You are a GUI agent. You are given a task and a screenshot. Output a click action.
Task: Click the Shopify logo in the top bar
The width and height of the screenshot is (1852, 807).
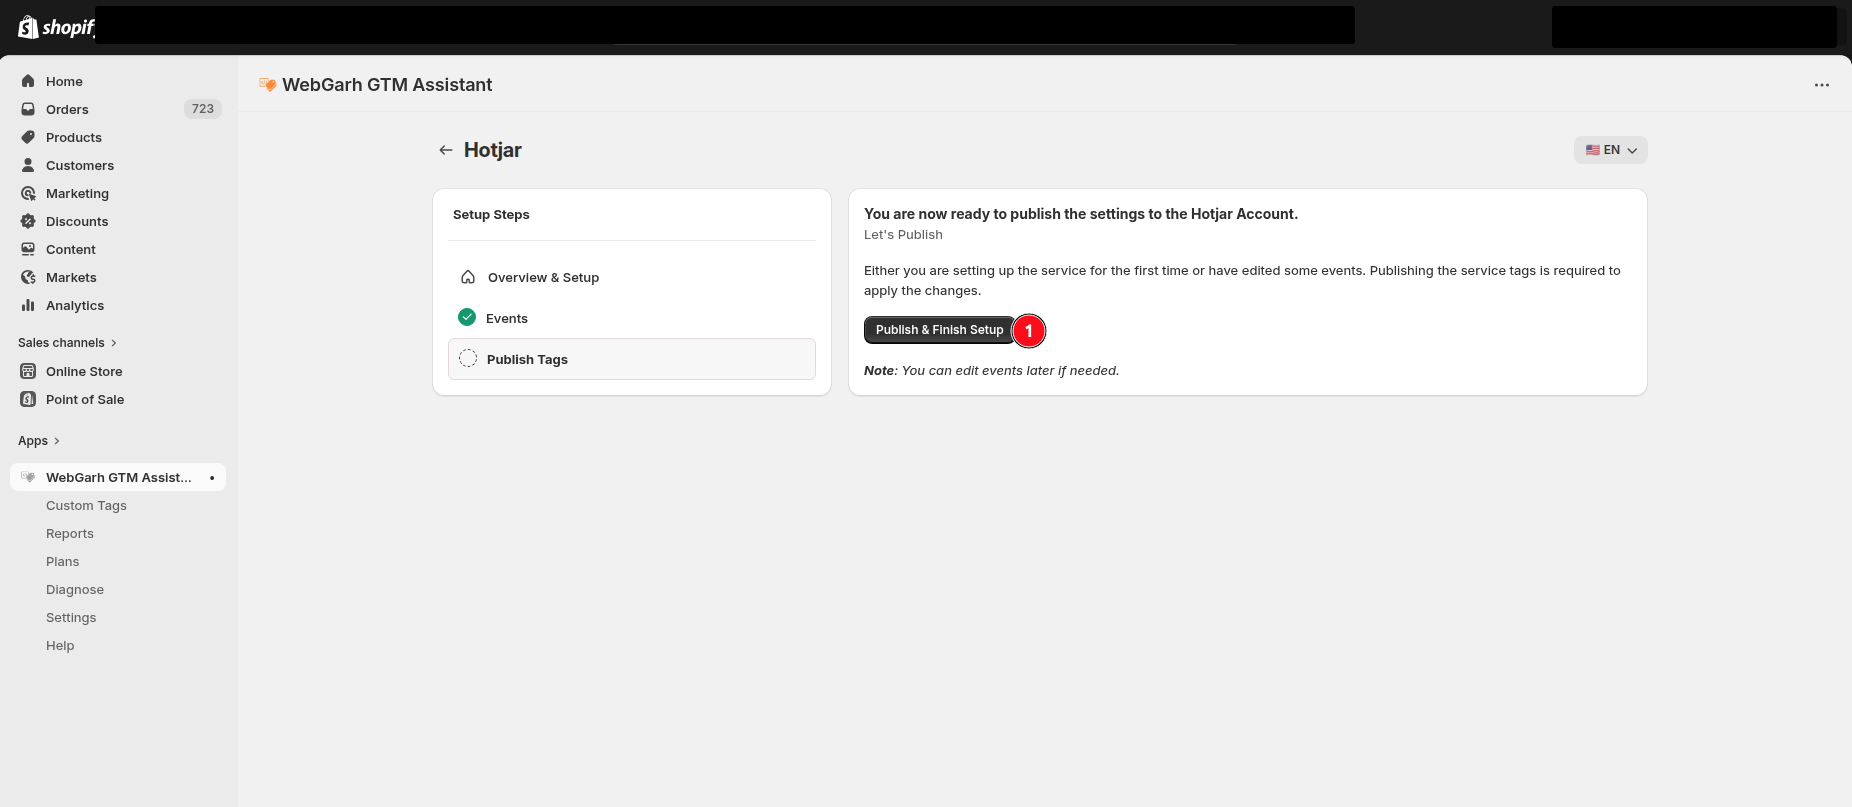pos(56,27)
